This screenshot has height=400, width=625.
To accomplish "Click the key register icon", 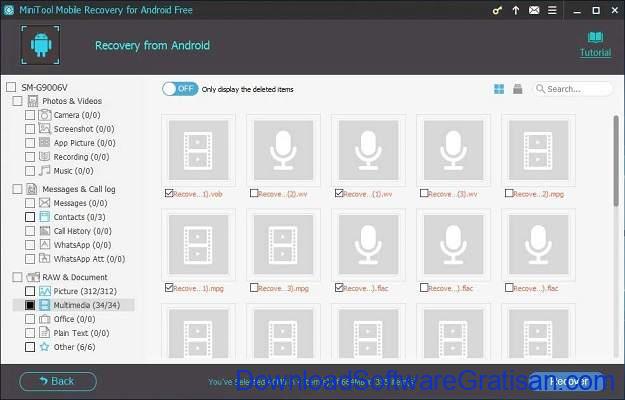I will (x=497, y=10).
